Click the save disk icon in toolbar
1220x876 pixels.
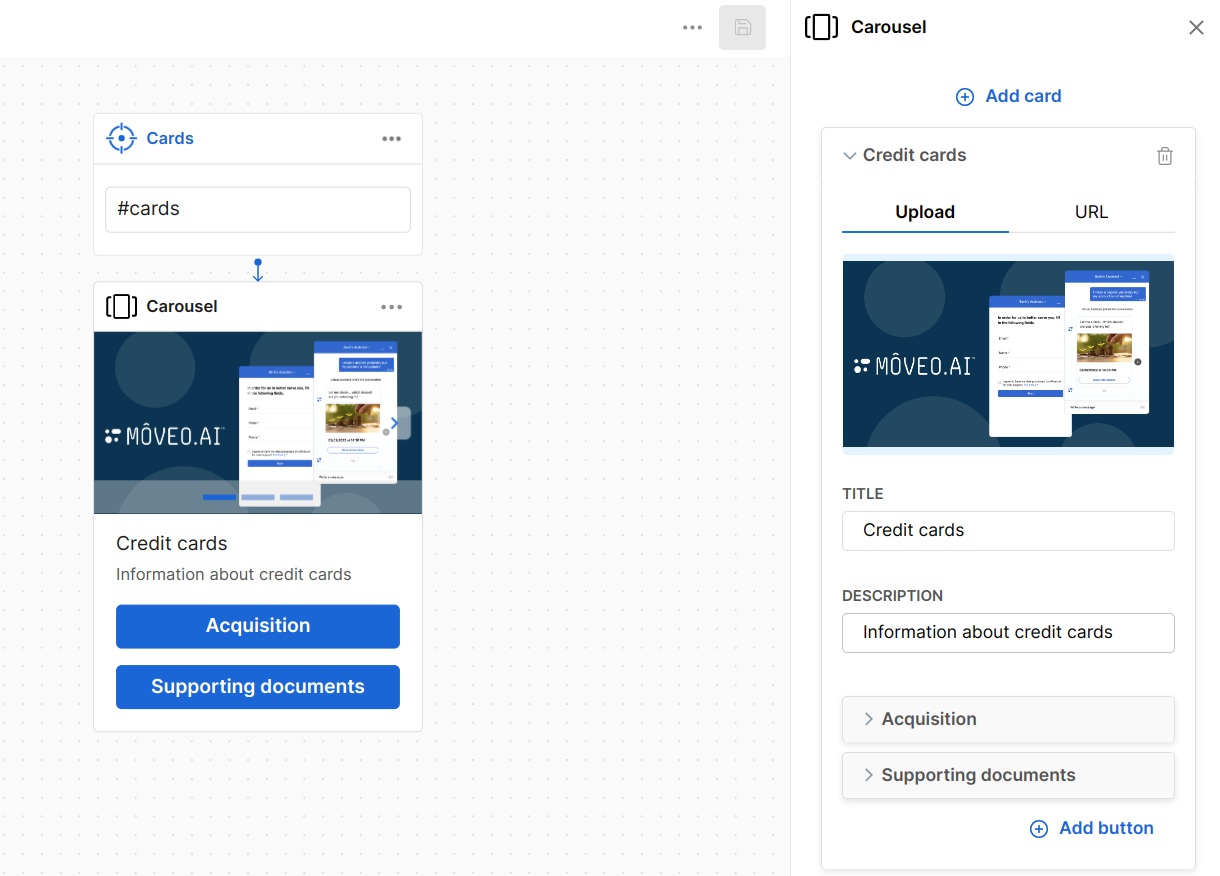tap(742, 28)
